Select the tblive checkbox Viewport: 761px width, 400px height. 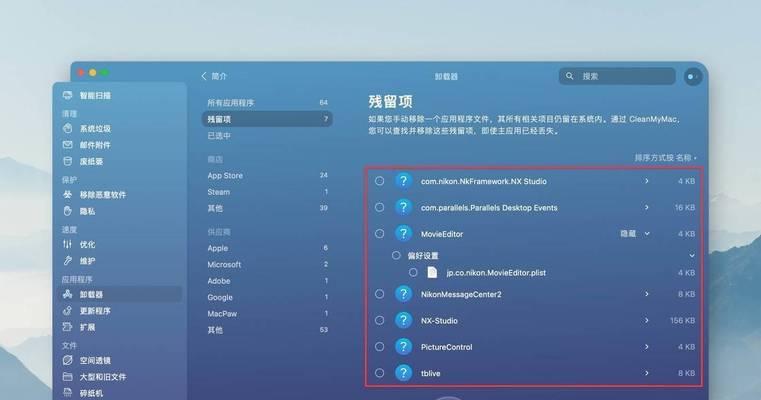380,373
